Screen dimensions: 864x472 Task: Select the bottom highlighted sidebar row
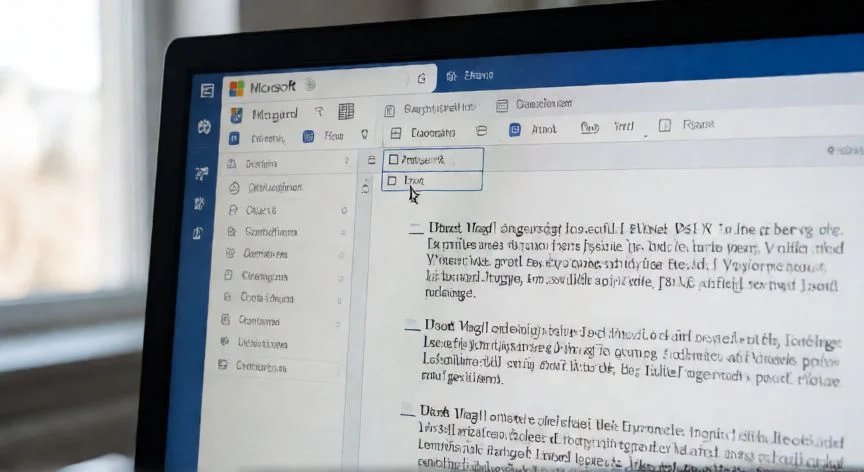[x=279, y=366]
